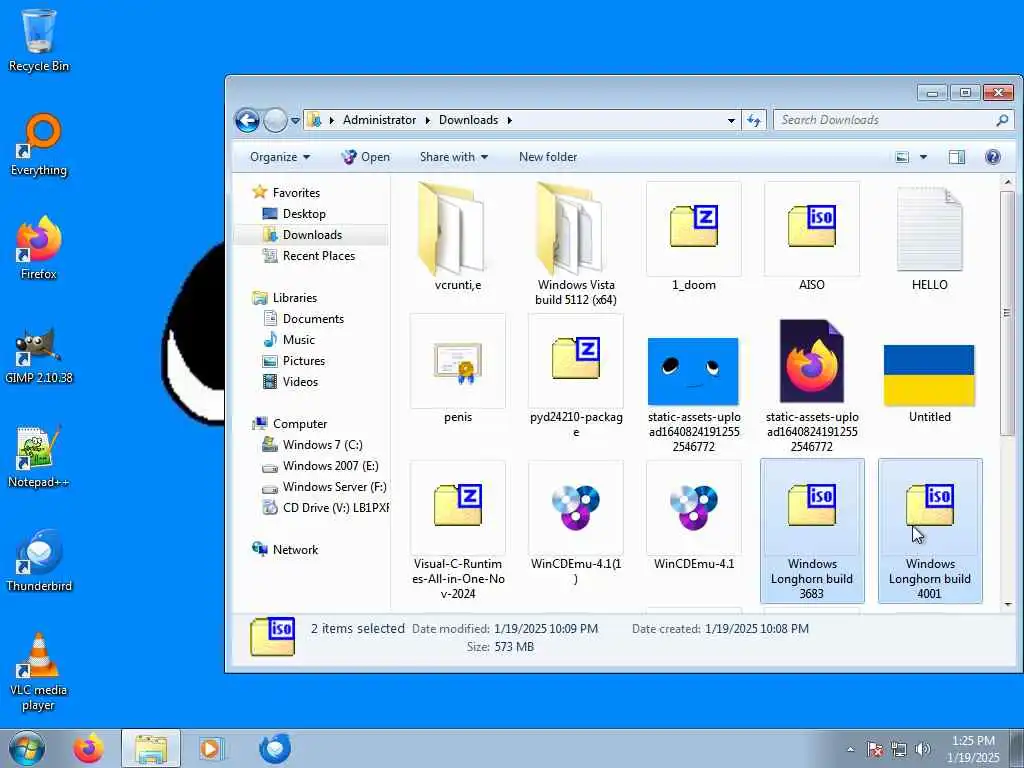
Task: Click file list vertical scrollbar thumb
Action: [1007, 313]
